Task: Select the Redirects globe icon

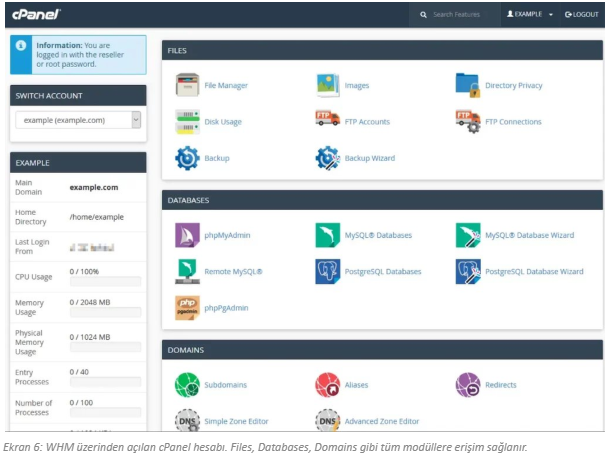Action: coord(468,385)
